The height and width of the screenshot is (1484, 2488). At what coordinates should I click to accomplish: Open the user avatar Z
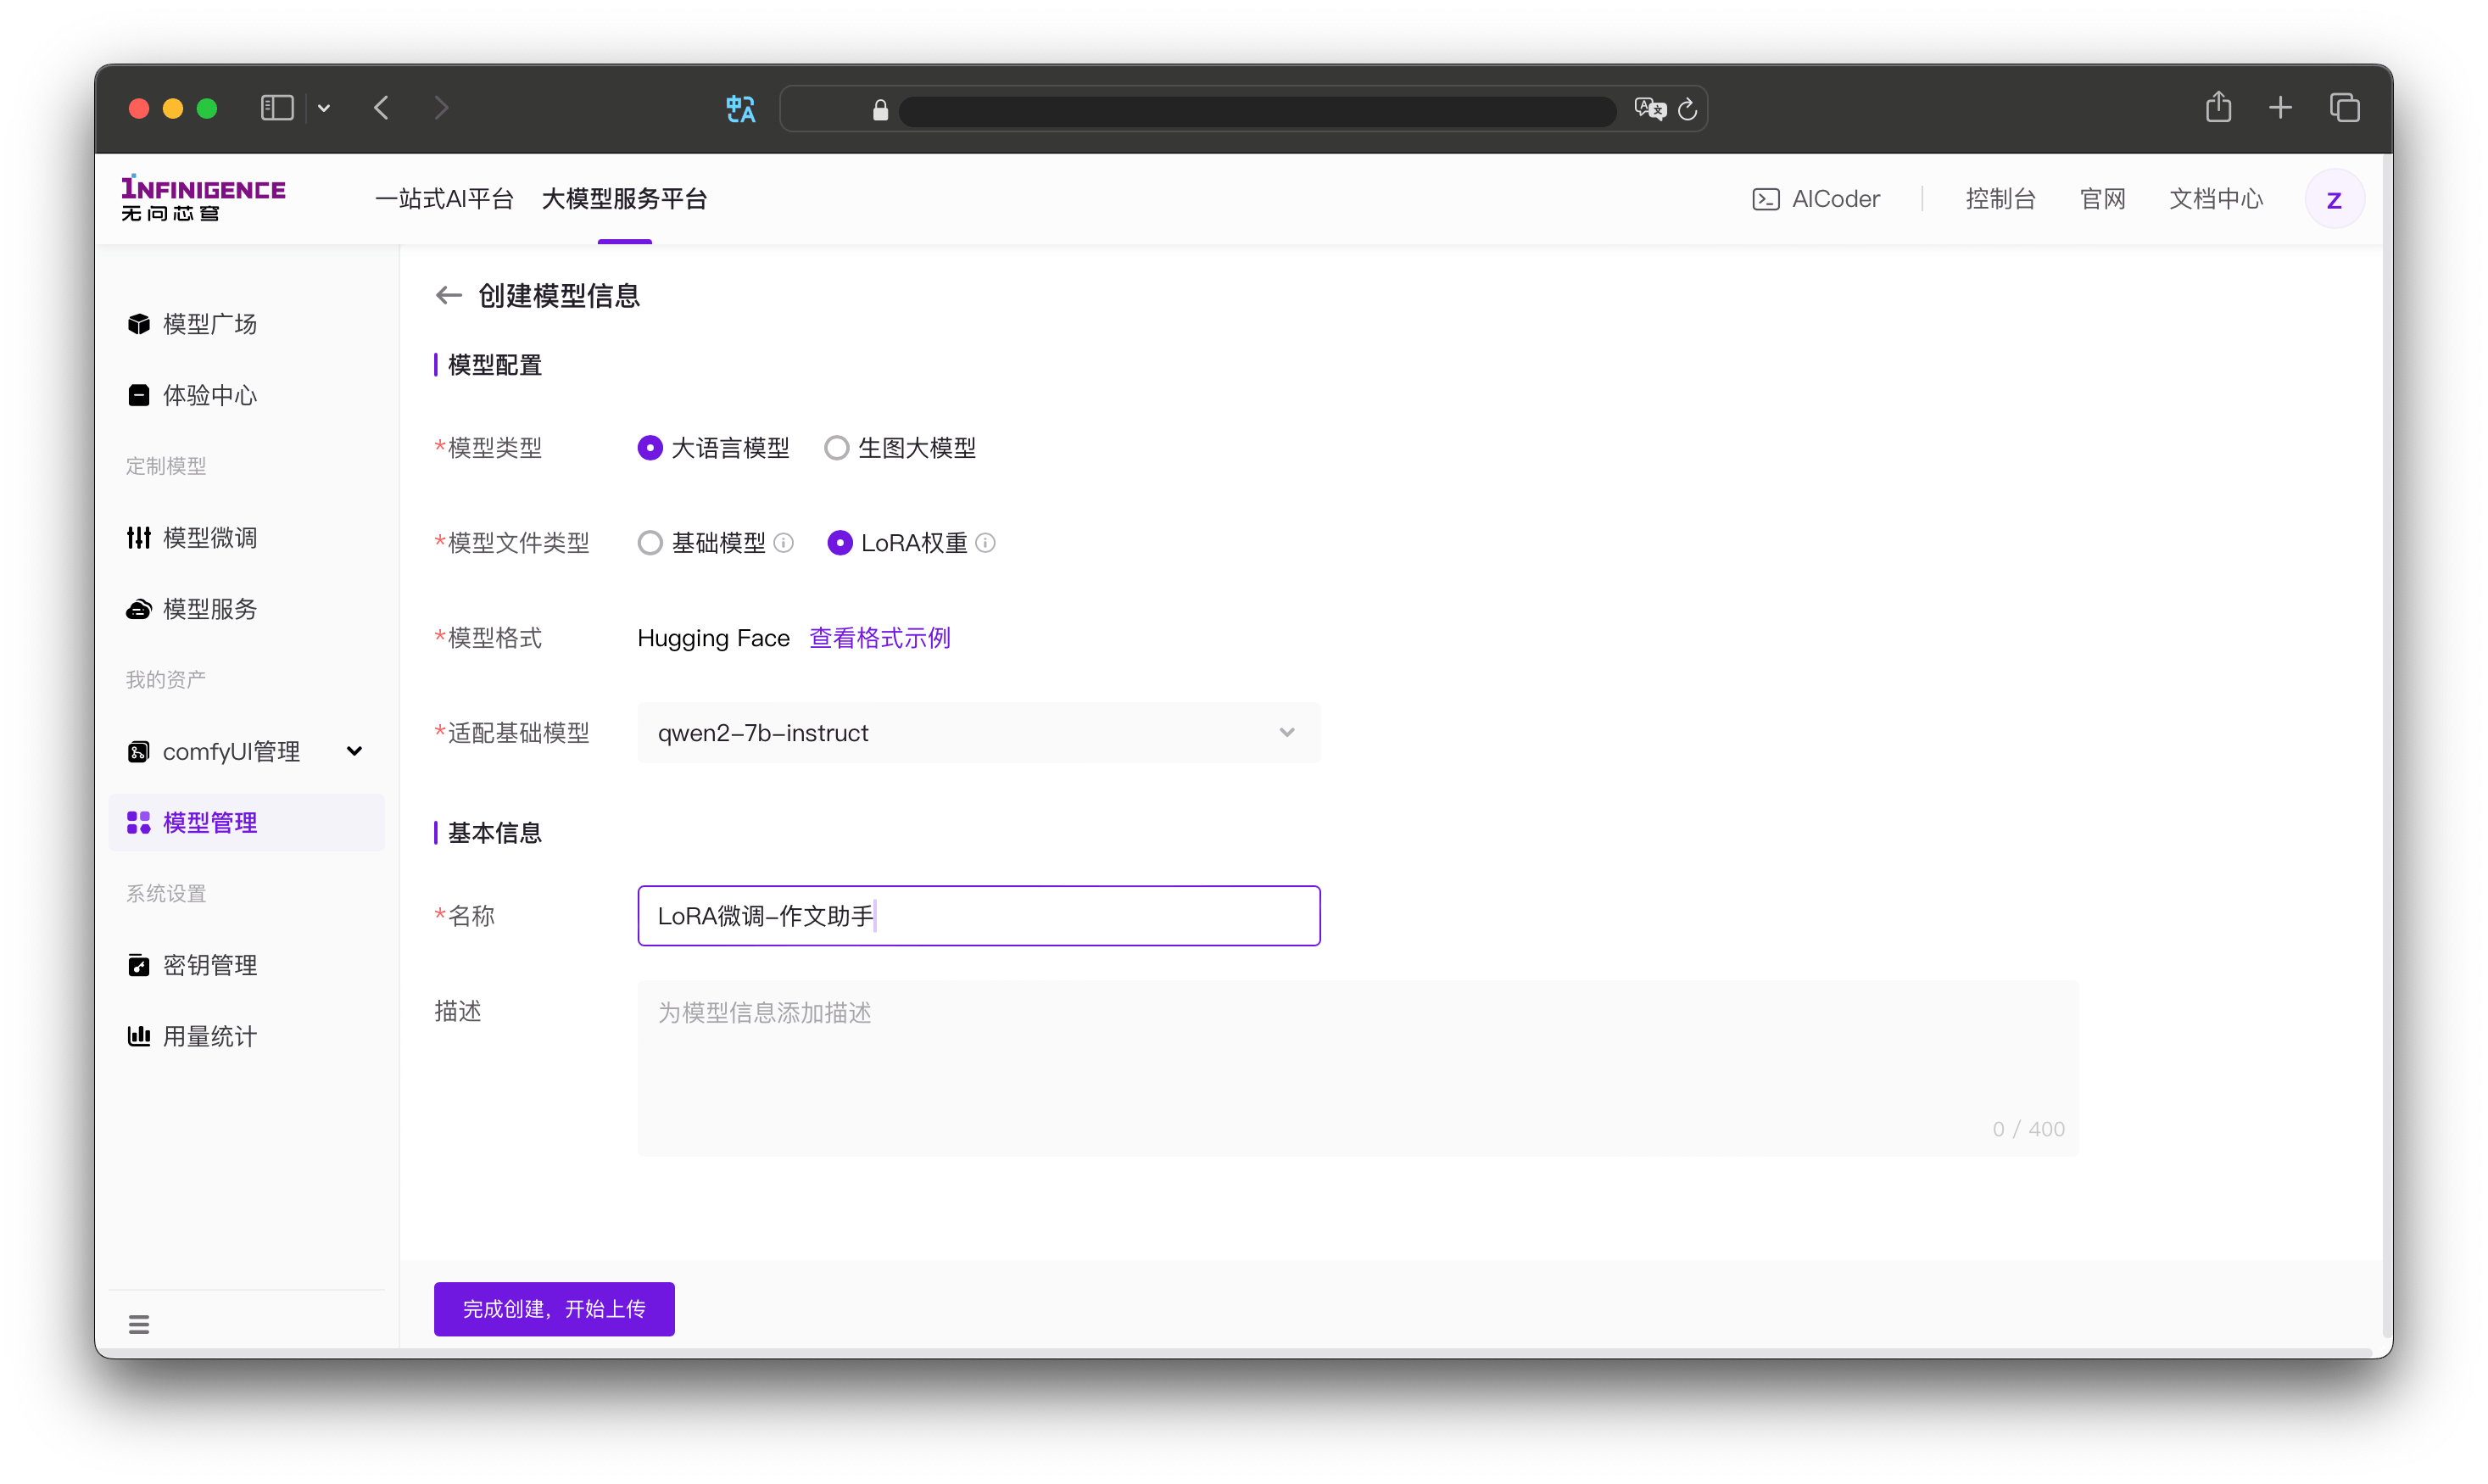(2335, 200)
